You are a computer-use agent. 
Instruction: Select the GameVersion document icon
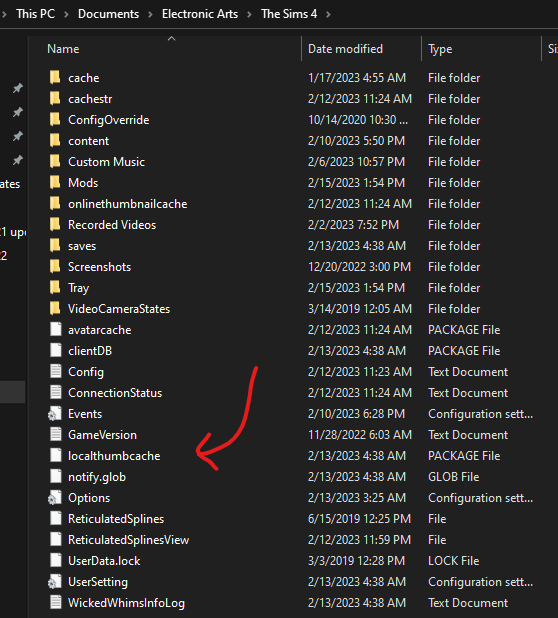coord(56,434)
